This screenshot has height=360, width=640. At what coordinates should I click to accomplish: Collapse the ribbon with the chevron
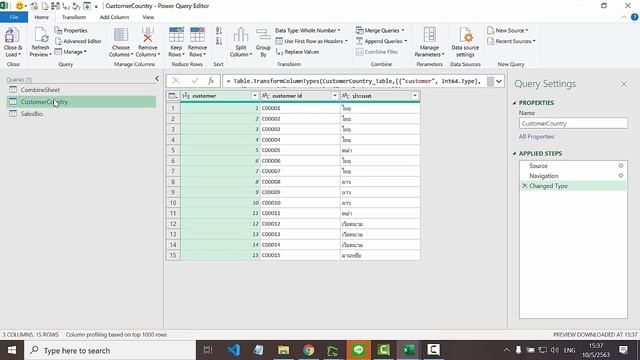pyautogui.click(x=624, y=17)
